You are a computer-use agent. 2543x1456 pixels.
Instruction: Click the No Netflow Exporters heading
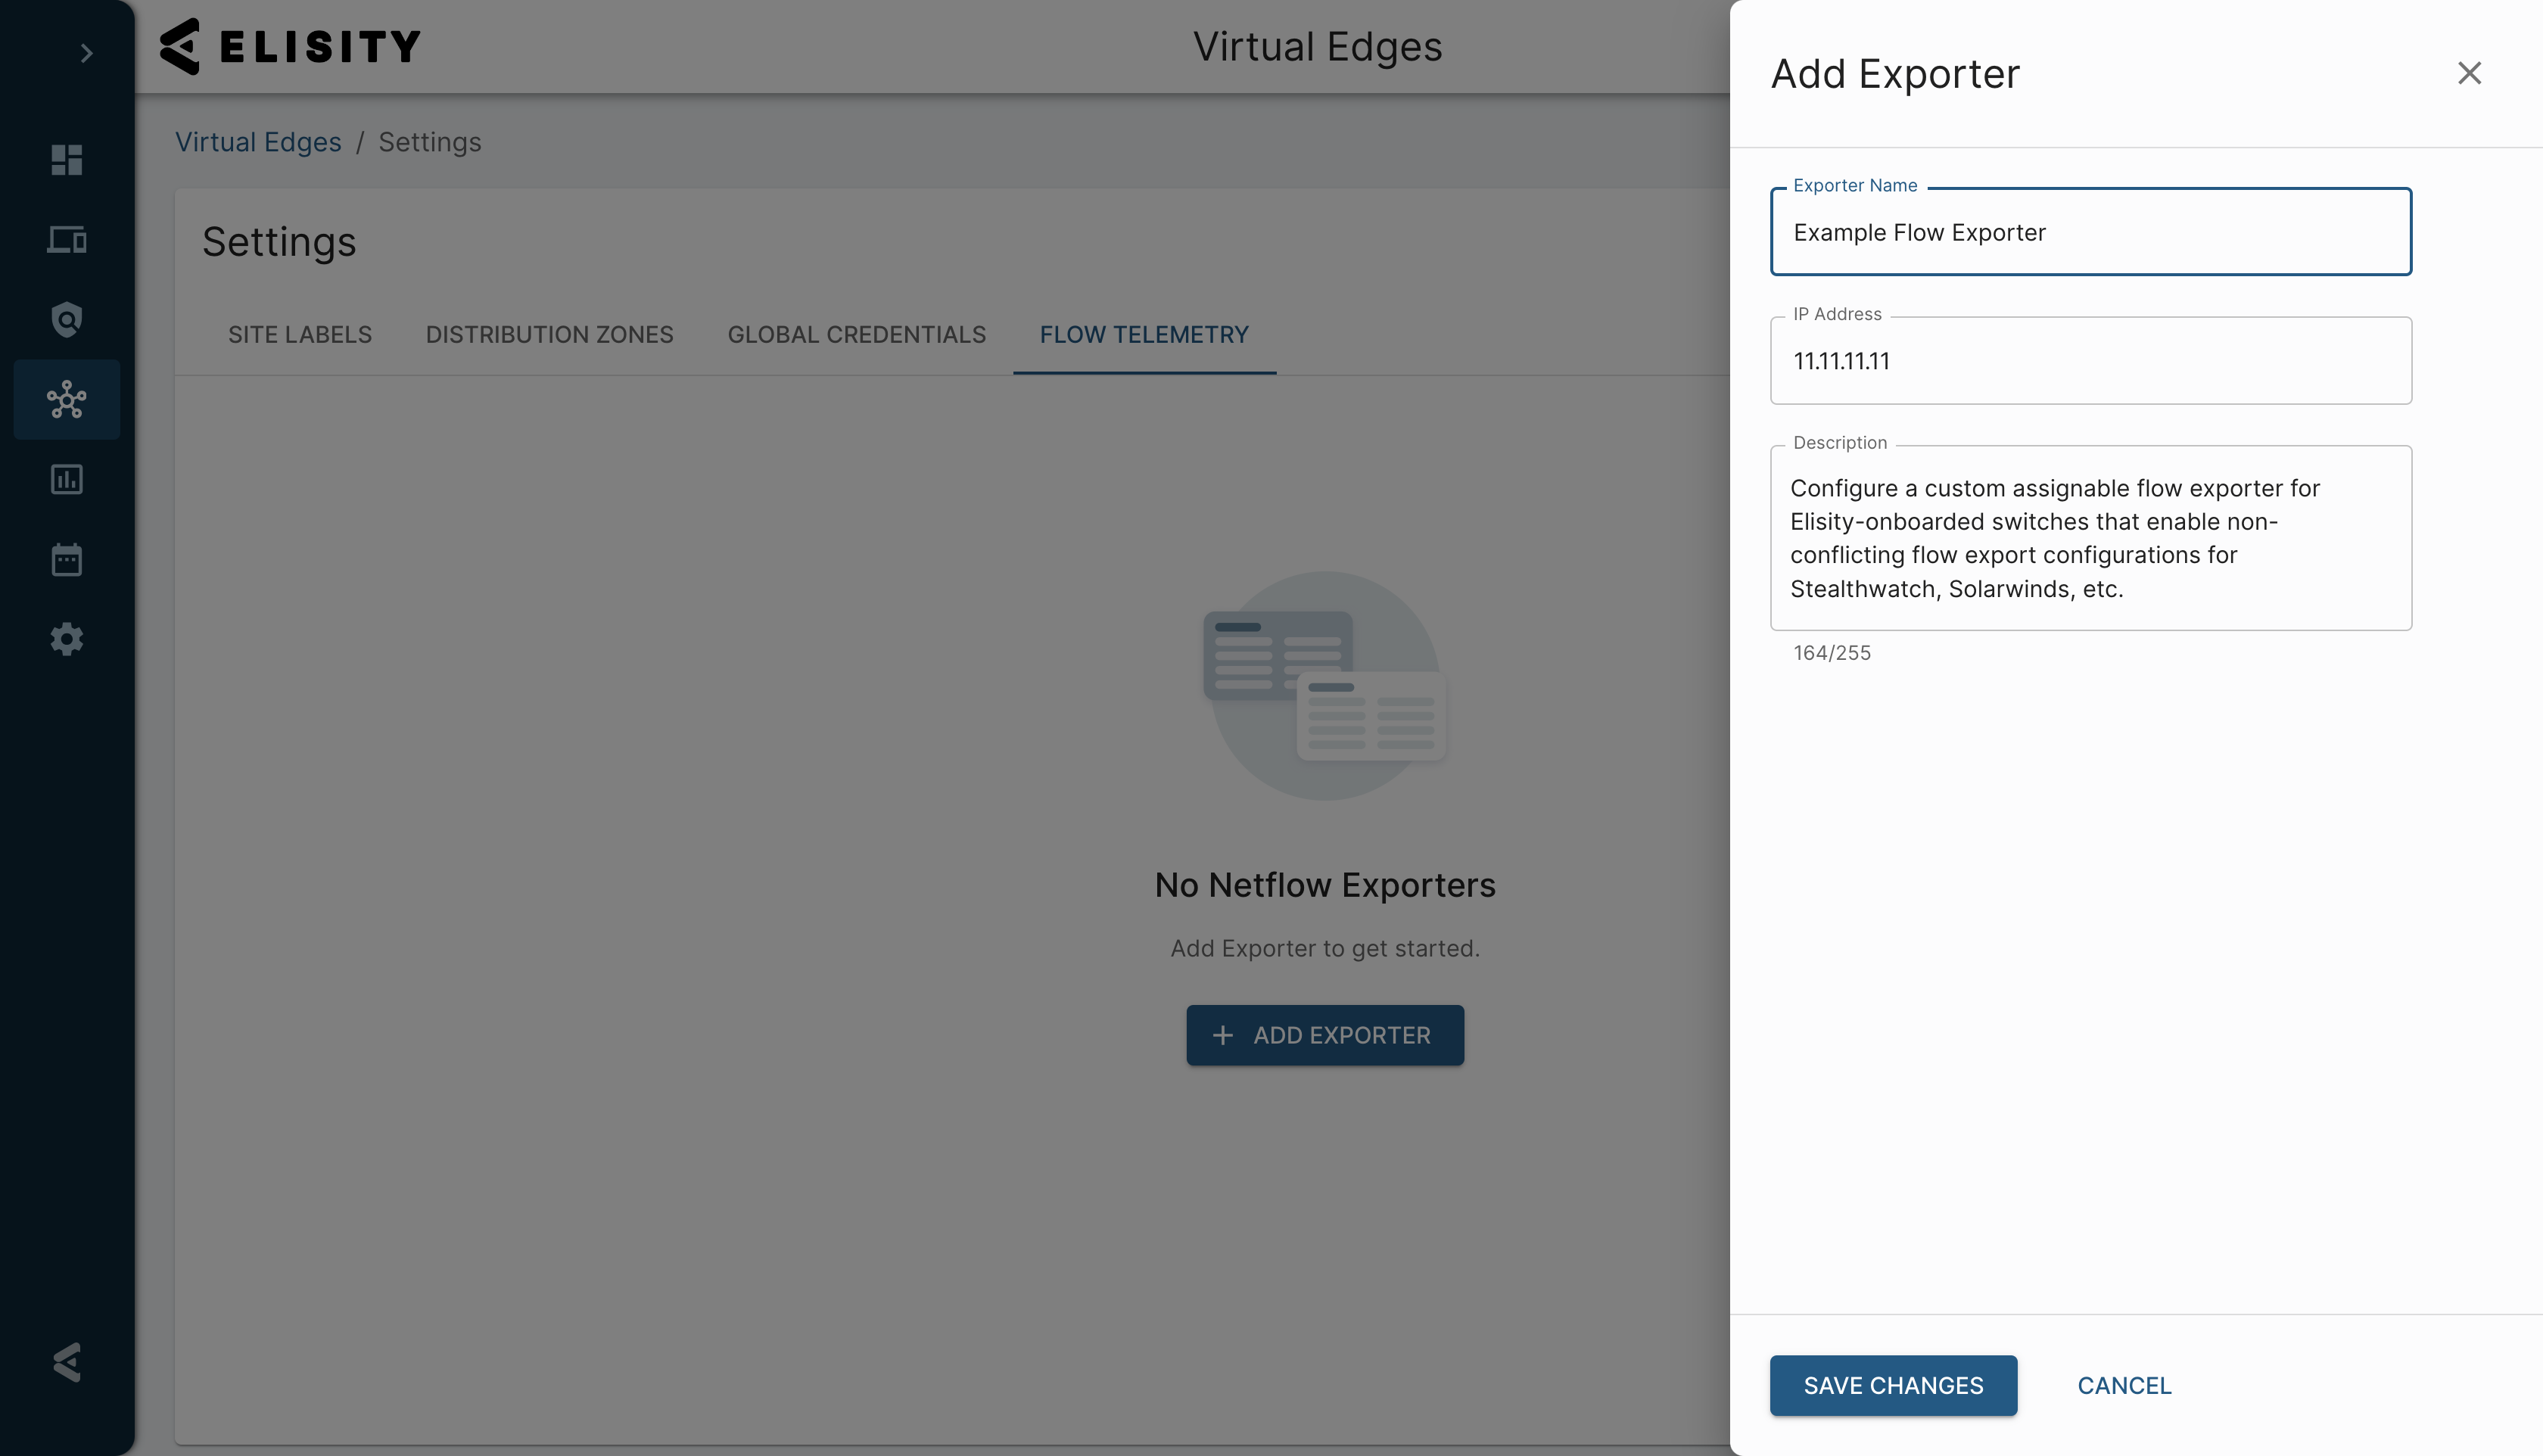[1325, 885]
